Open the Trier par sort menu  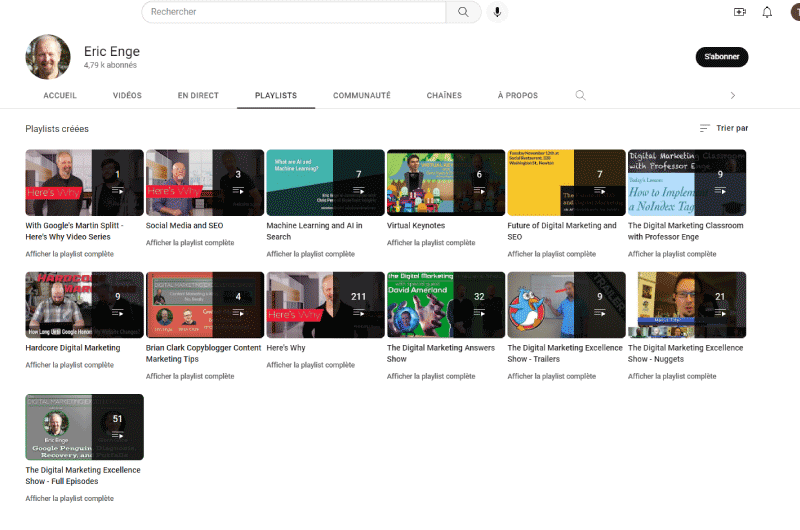[724, 128]
